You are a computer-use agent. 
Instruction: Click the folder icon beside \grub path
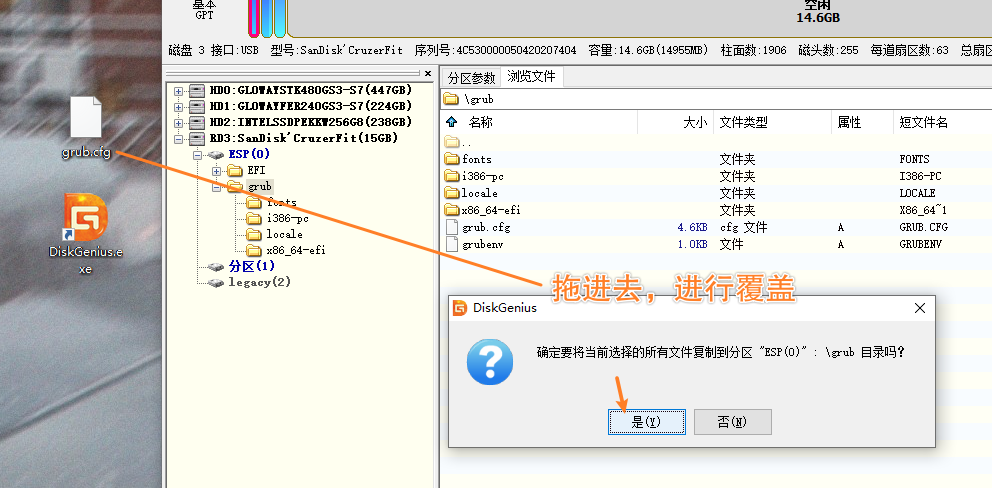coord(450,99)
